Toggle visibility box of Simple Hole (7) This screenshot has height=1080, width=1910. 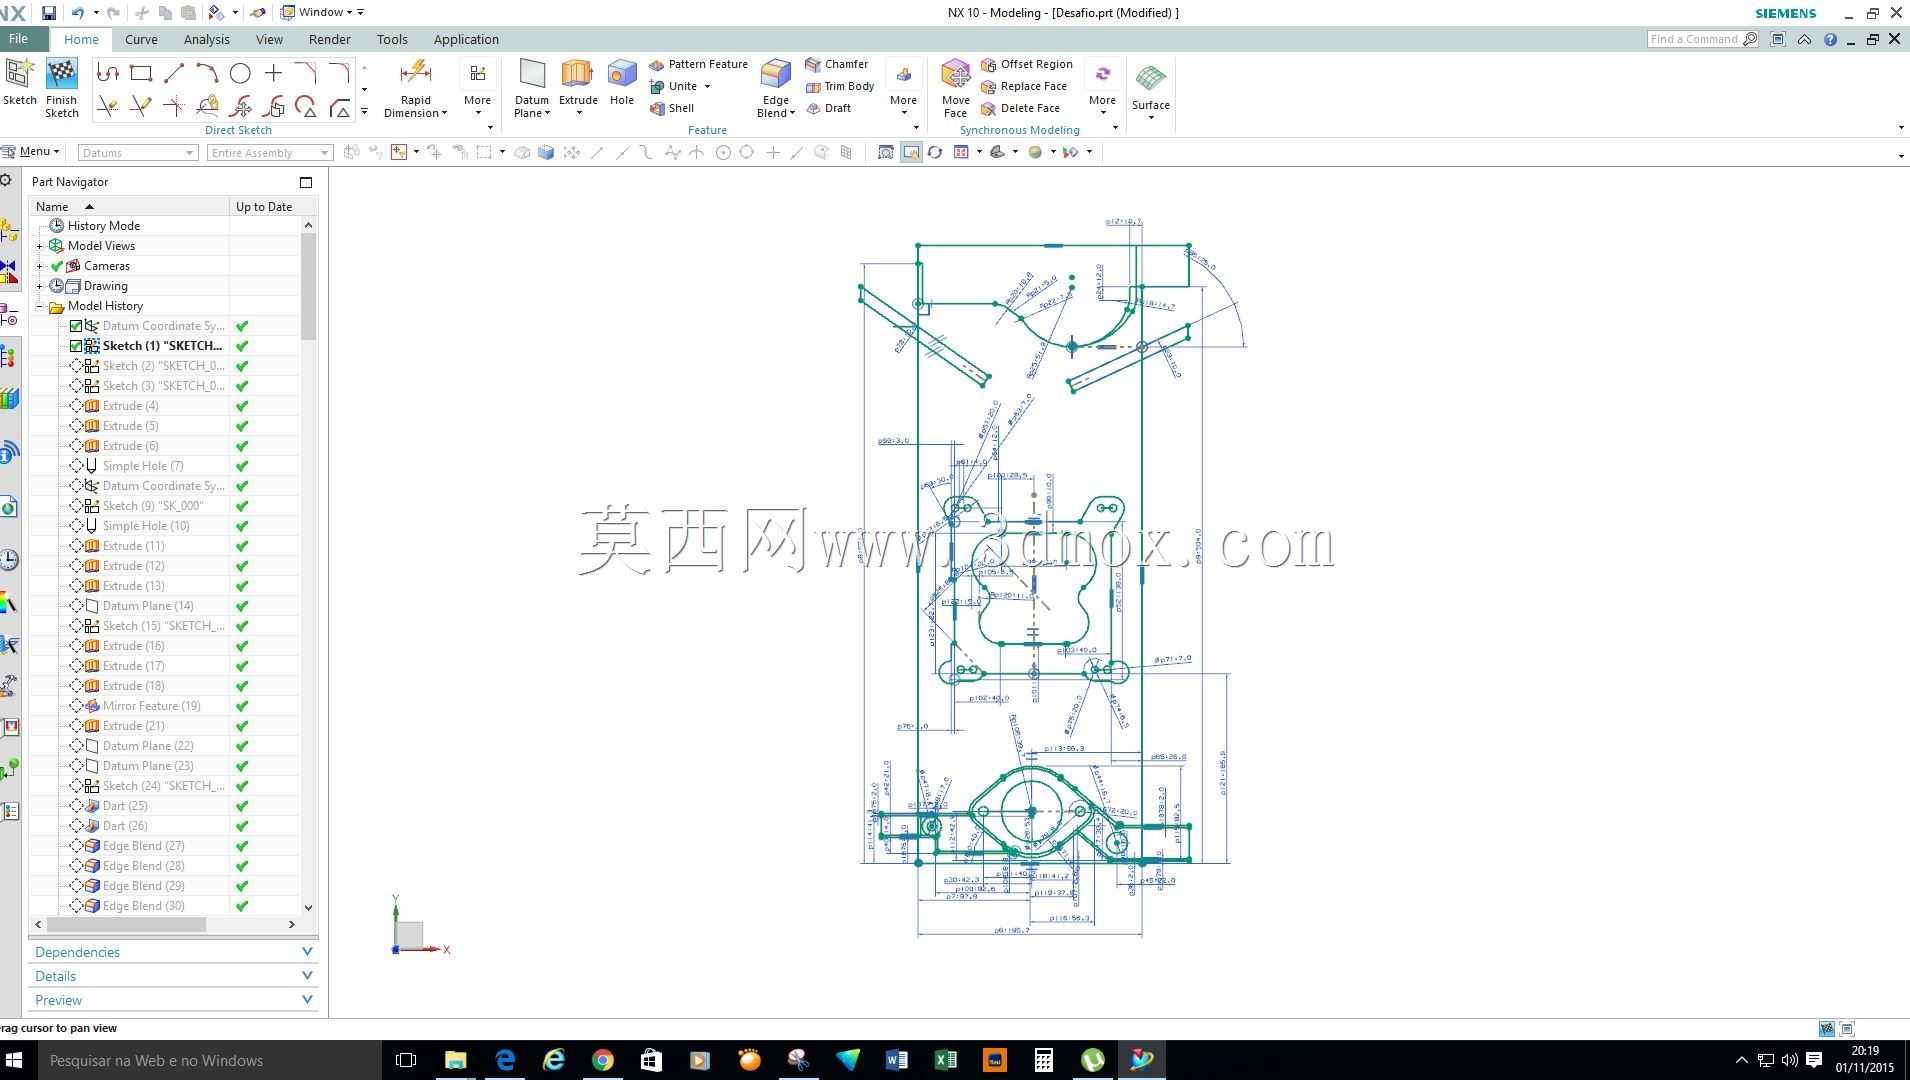click(x=76, y=466)
